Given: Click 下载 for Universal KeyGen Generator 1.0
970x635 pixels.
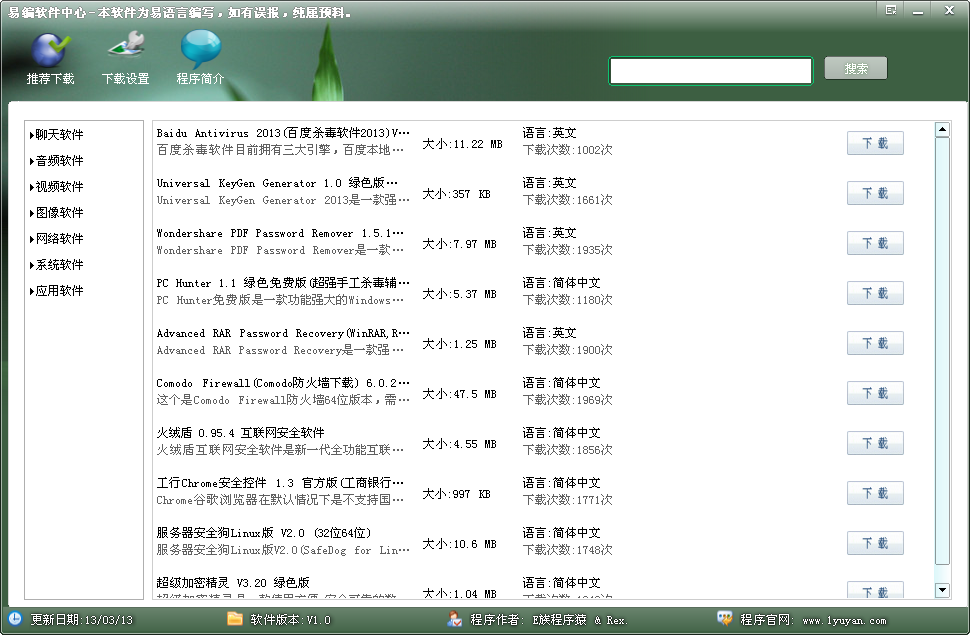Looking at the screenshot, I should pyautogui.click(x=875, y=194).
